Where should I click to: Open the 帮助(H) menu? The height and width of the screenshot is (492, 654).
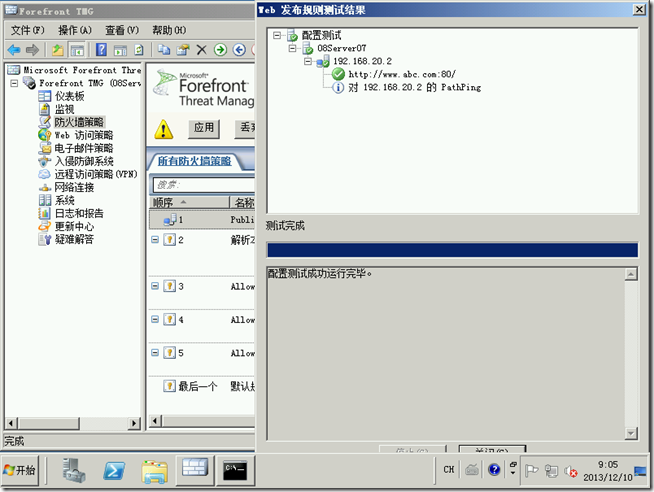pyautogui.click(x=169, y=30)
